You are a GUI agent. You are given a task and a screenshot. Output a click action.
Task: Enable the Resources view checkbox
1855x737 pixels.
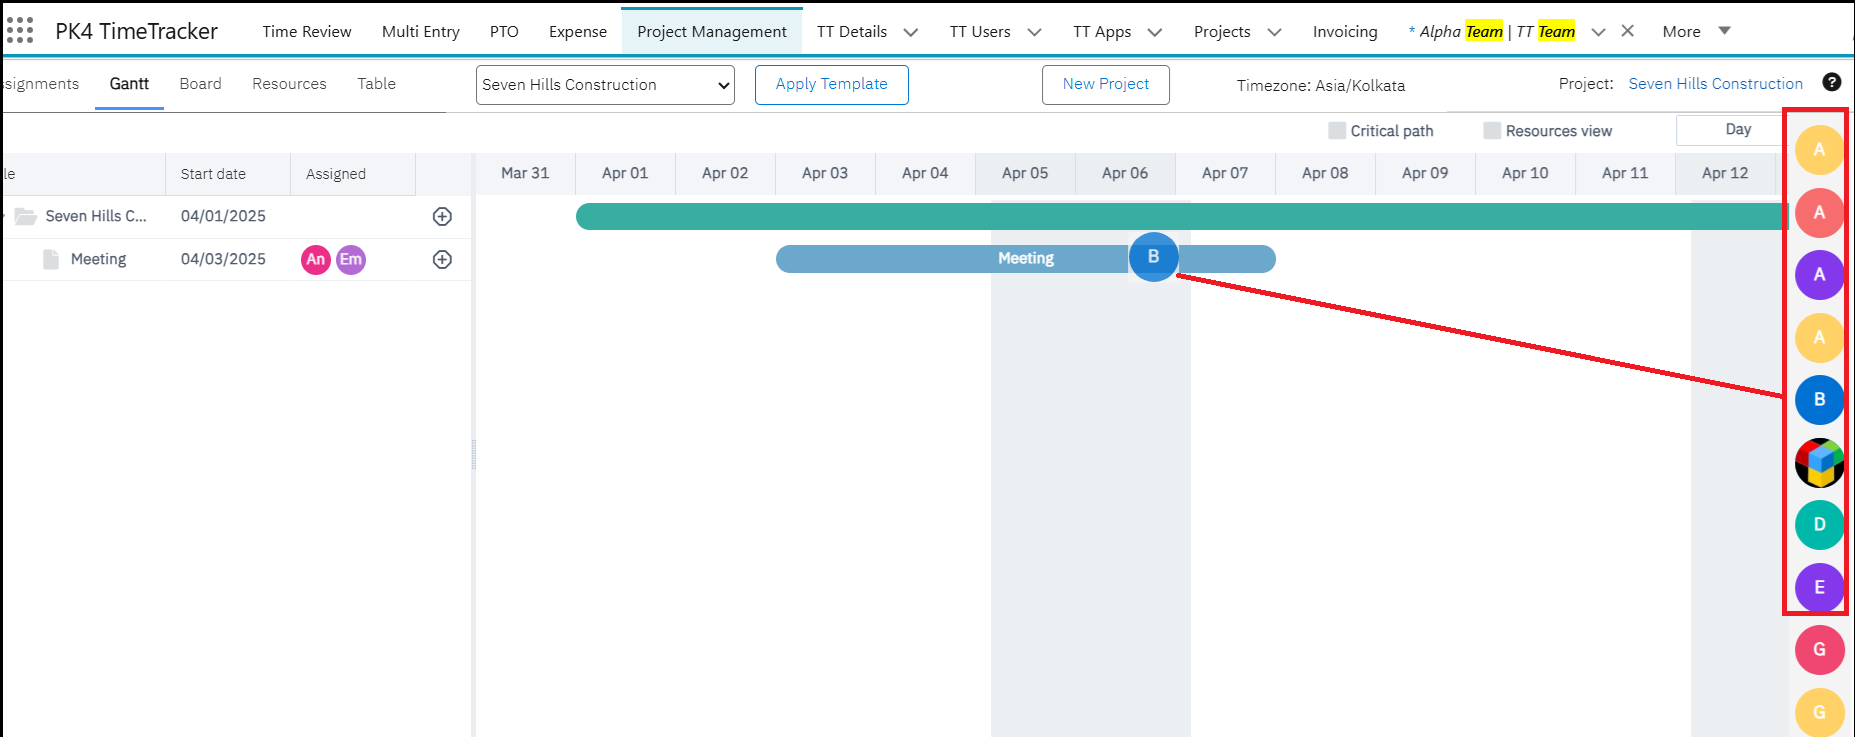click(x=1492, y=130)
